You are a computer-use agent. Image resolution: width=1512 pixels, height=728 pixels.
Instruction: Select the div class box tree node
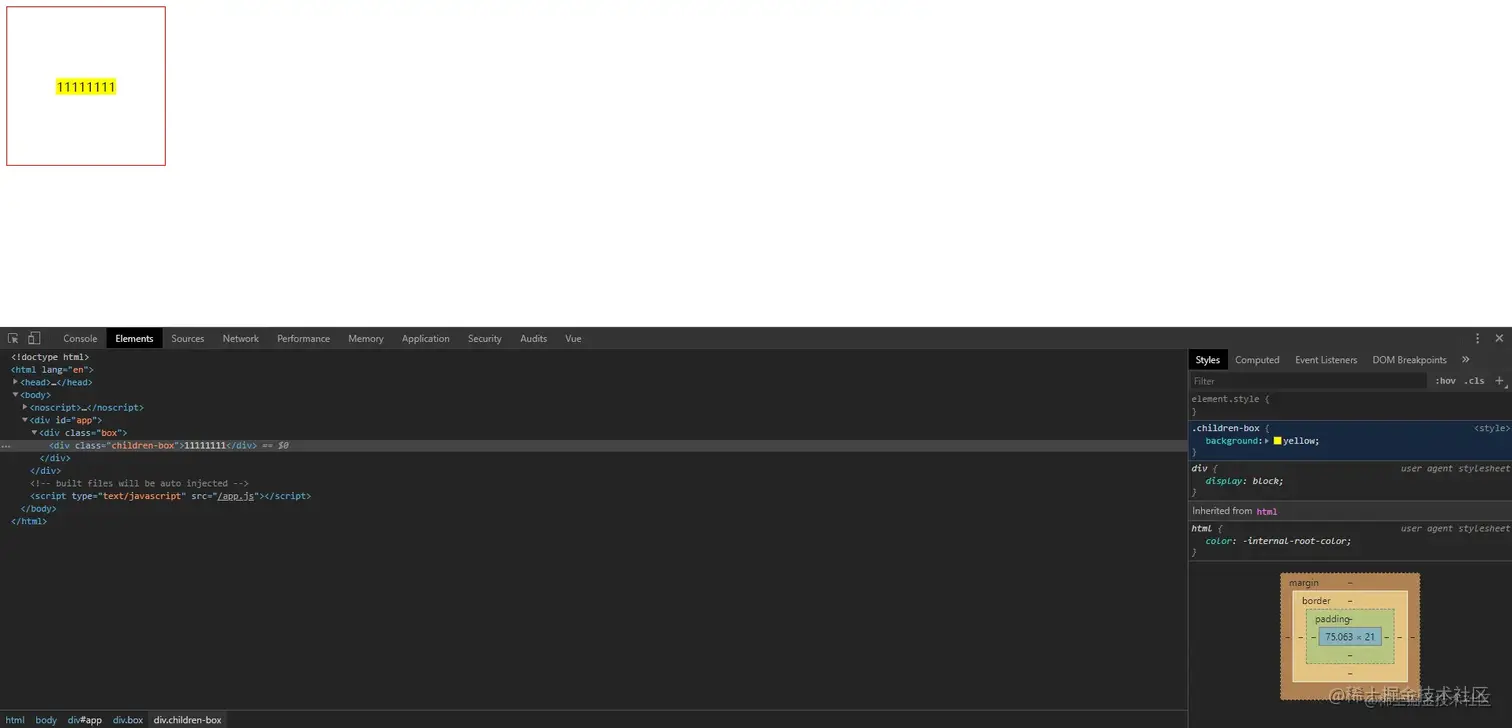point(83,433)
